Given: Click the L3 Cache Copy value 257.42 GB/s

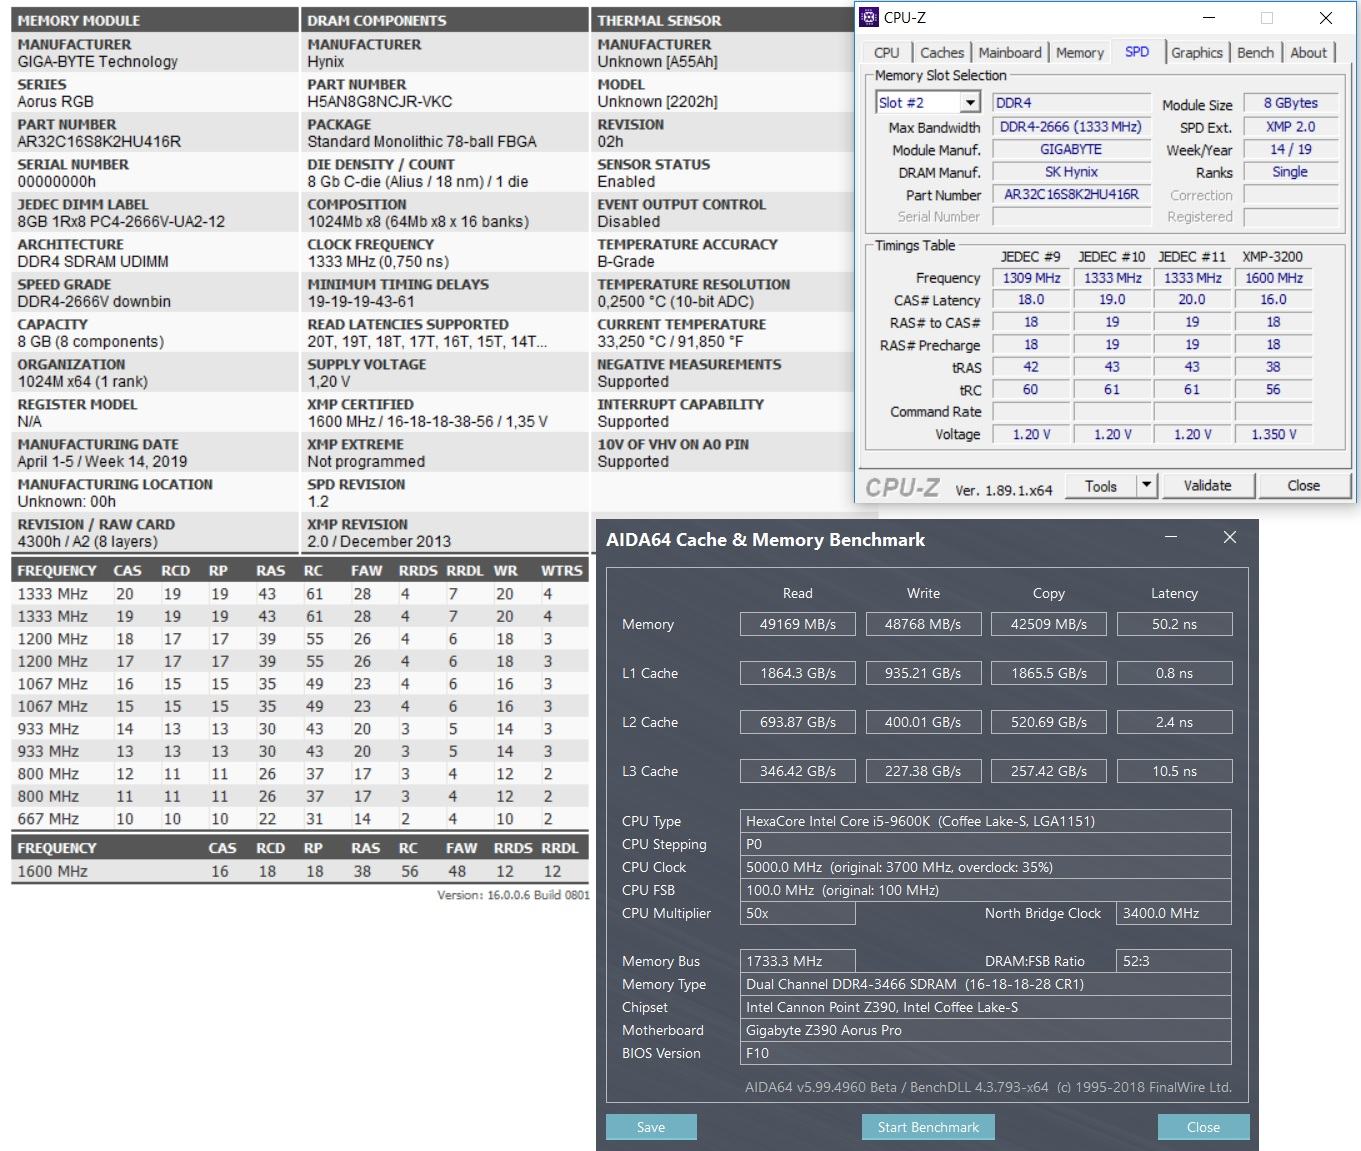Looking at the screenshot, I should pyautogui.click(x=1049, y=771).
